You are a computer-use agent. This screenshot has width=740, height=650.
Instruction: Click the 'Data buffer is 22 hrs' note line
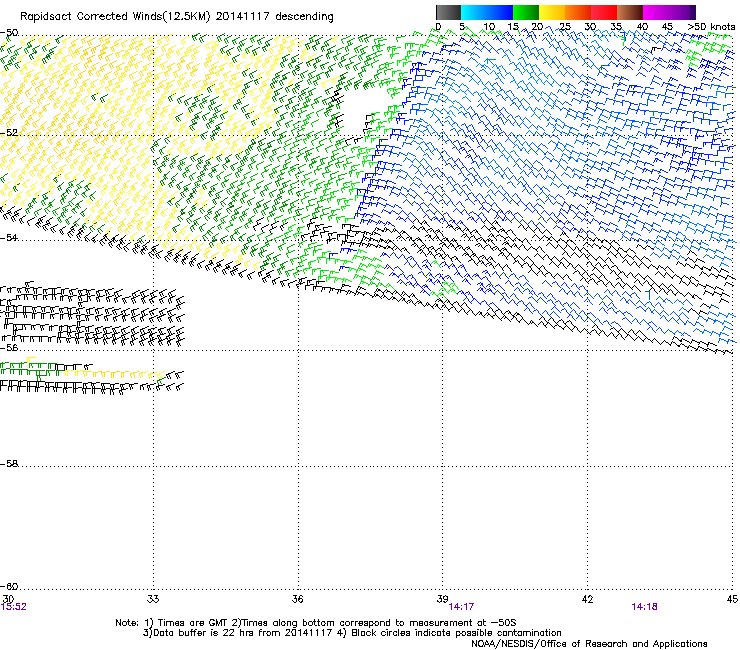(352, 633)
